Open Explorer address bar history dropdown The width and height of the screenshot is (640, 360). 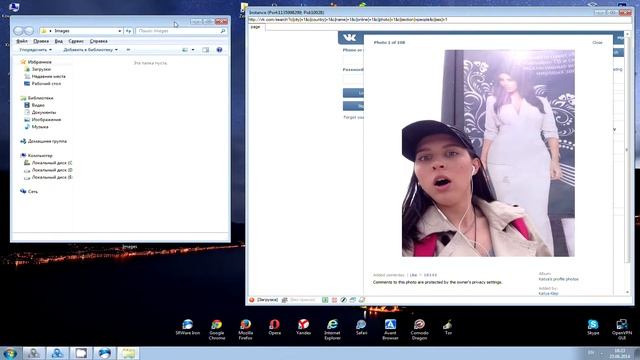120,31
